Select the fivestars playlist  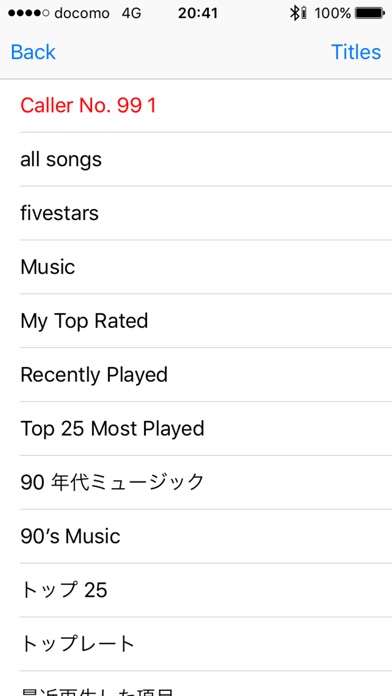tap(196, 213)
